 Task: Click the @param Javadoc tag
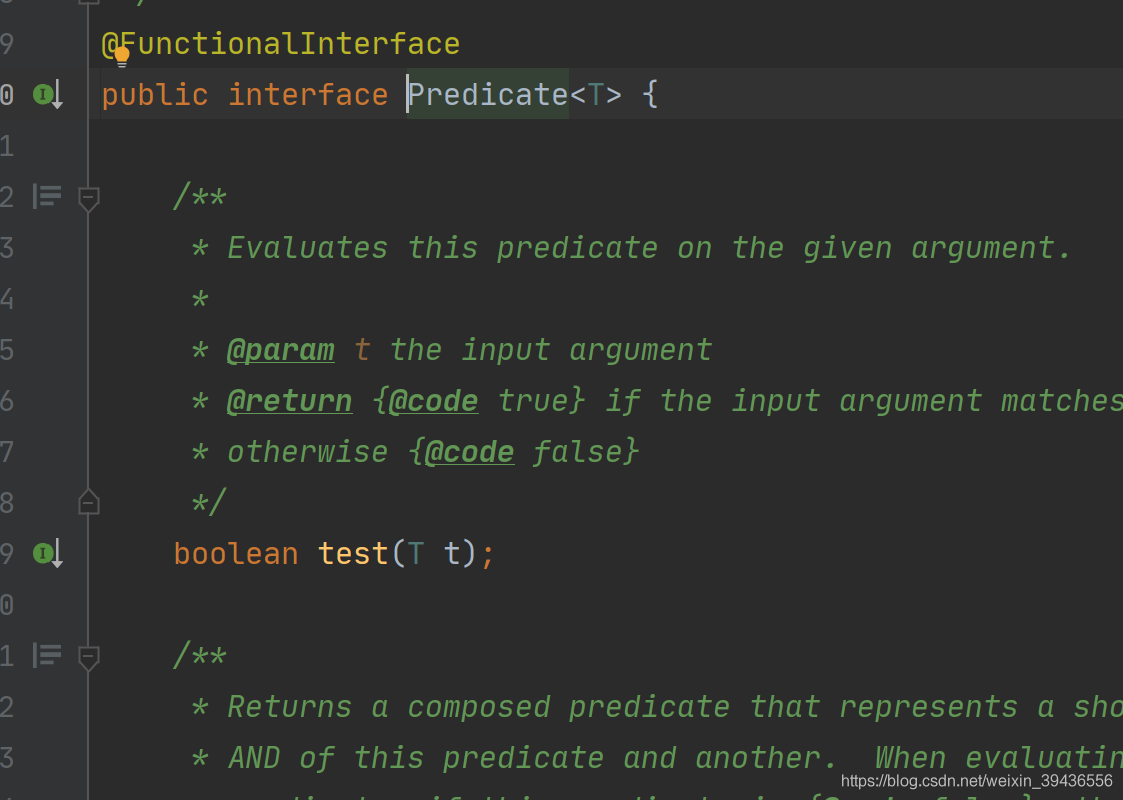[x=280, y=350]
